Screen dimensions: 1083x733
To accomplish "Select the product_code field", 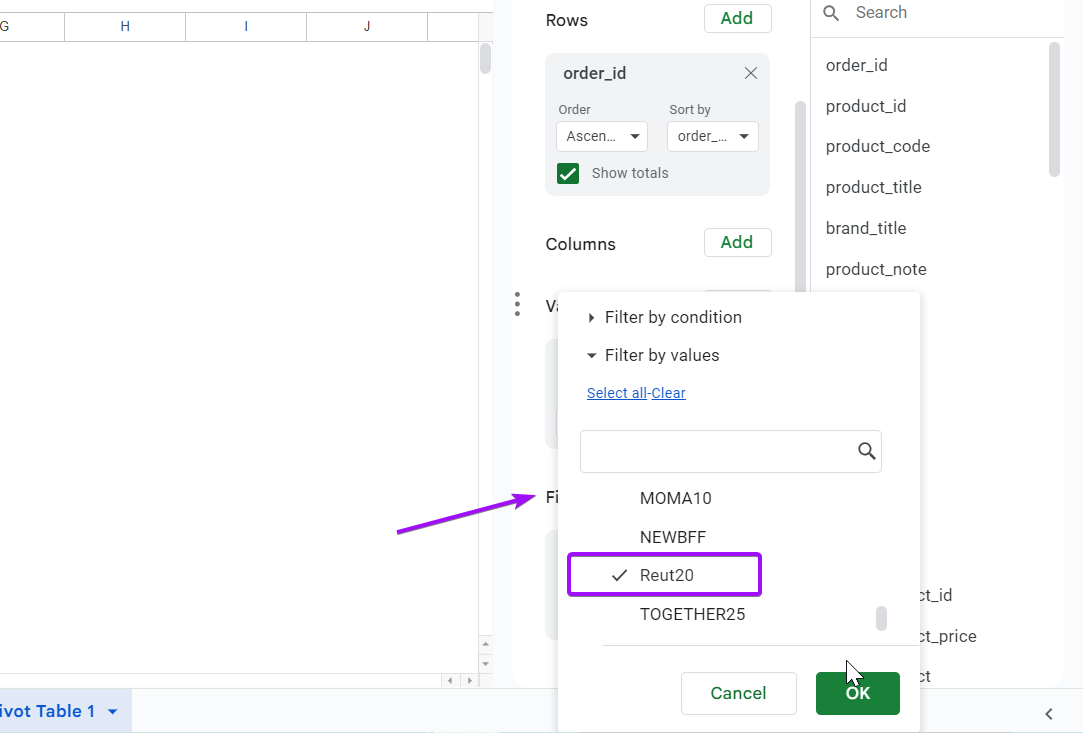I will pyautogui.click(x=878, y=146).
